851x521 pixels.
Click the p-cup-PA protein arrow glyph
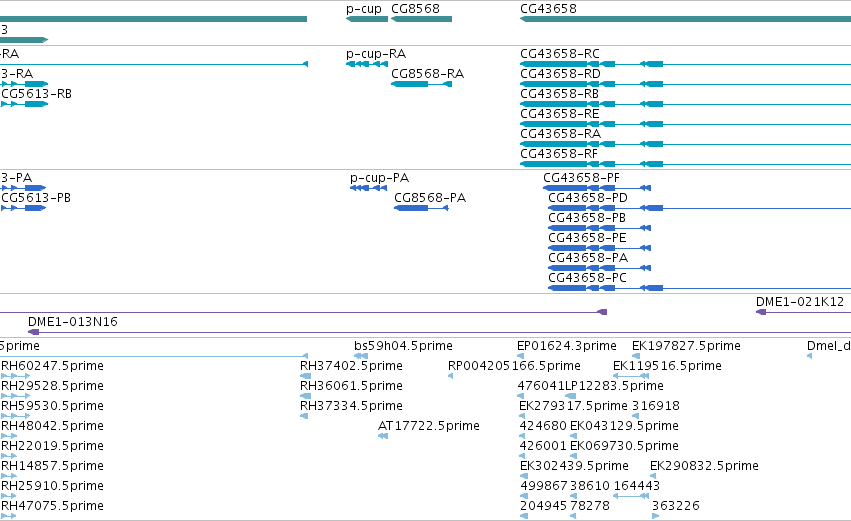point(369,188)
